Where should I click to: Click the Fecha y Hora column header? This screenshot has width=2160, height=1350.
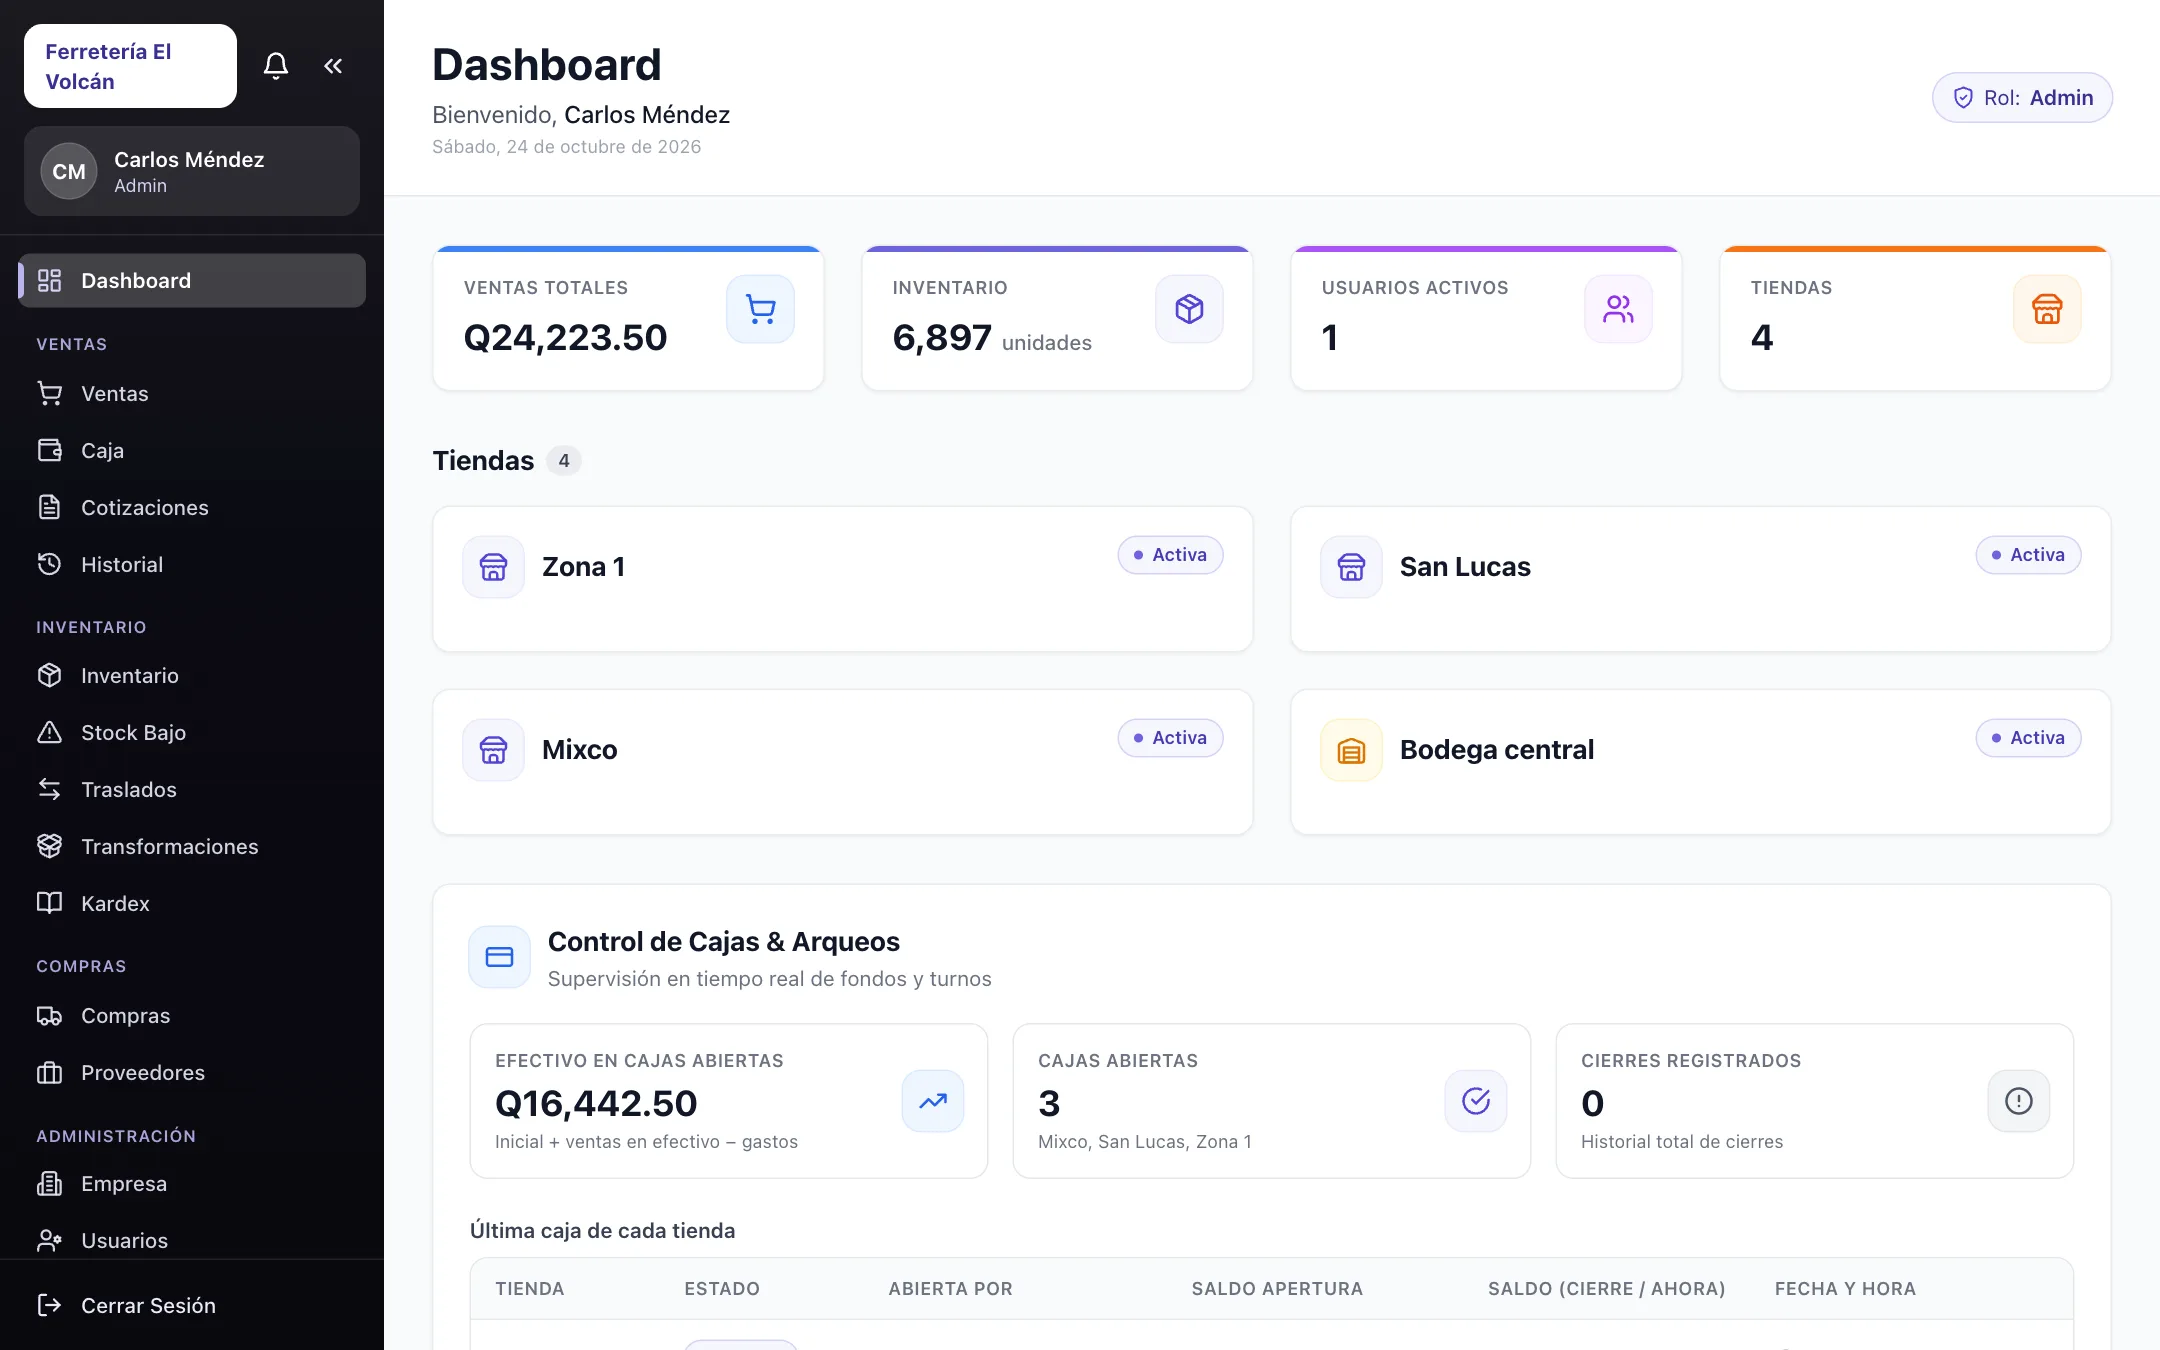1846,1289
